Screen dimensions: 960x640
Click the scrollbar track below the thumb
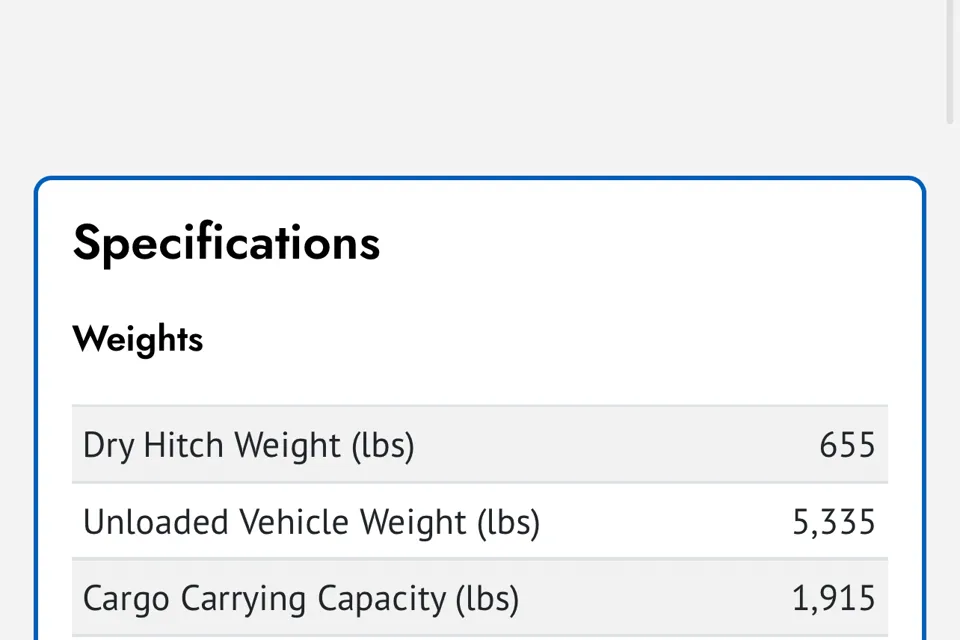pyautogui.click(x=950, y=380)
